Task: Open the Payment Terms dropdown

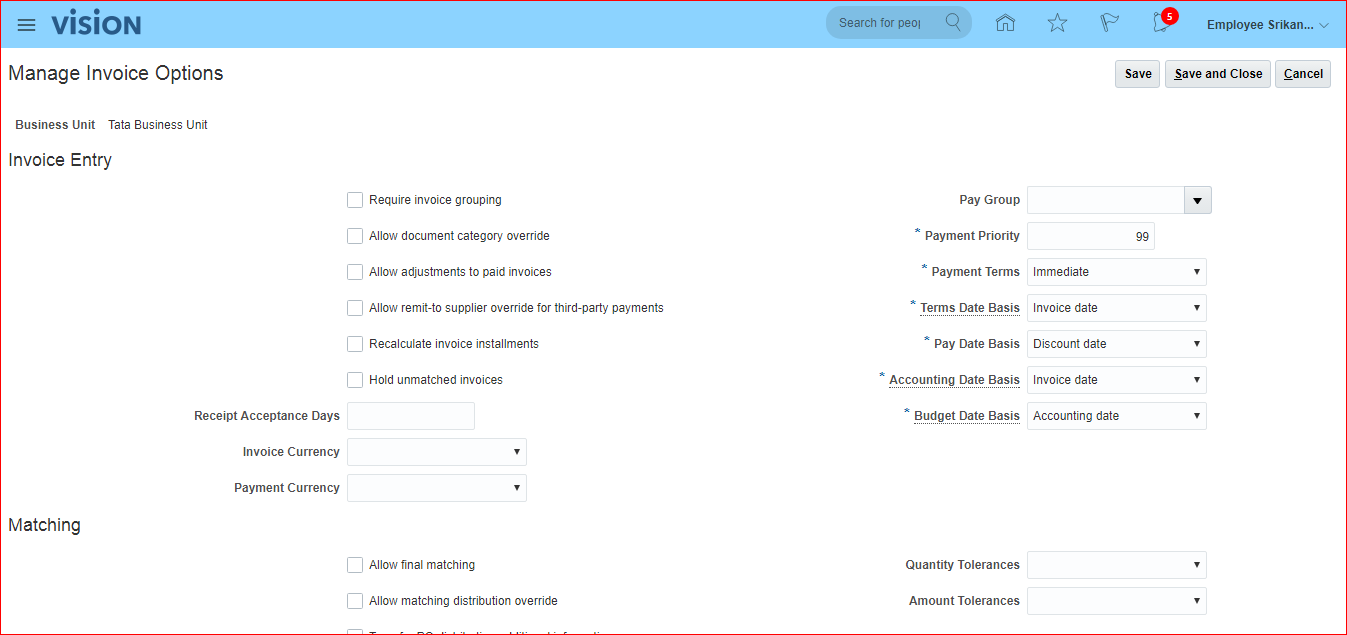Action: click(1116, 272)
